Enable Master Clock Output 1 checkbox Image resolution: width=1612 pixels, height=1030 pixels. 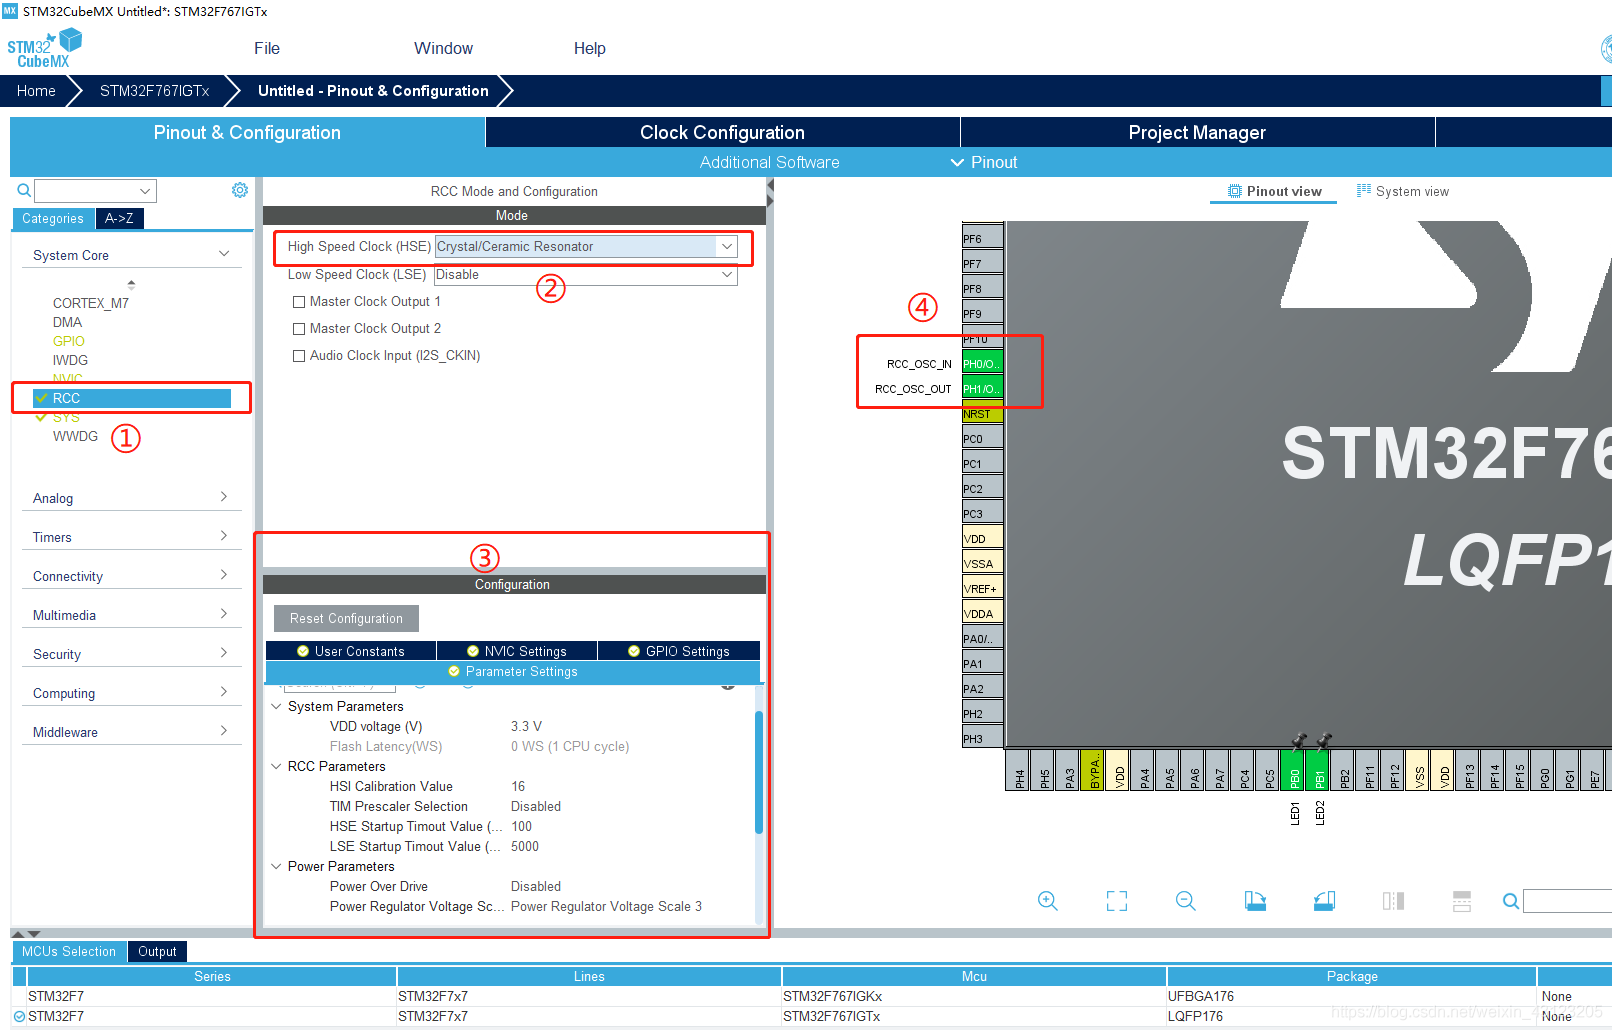pyautogui.click(x=298, y=301)
